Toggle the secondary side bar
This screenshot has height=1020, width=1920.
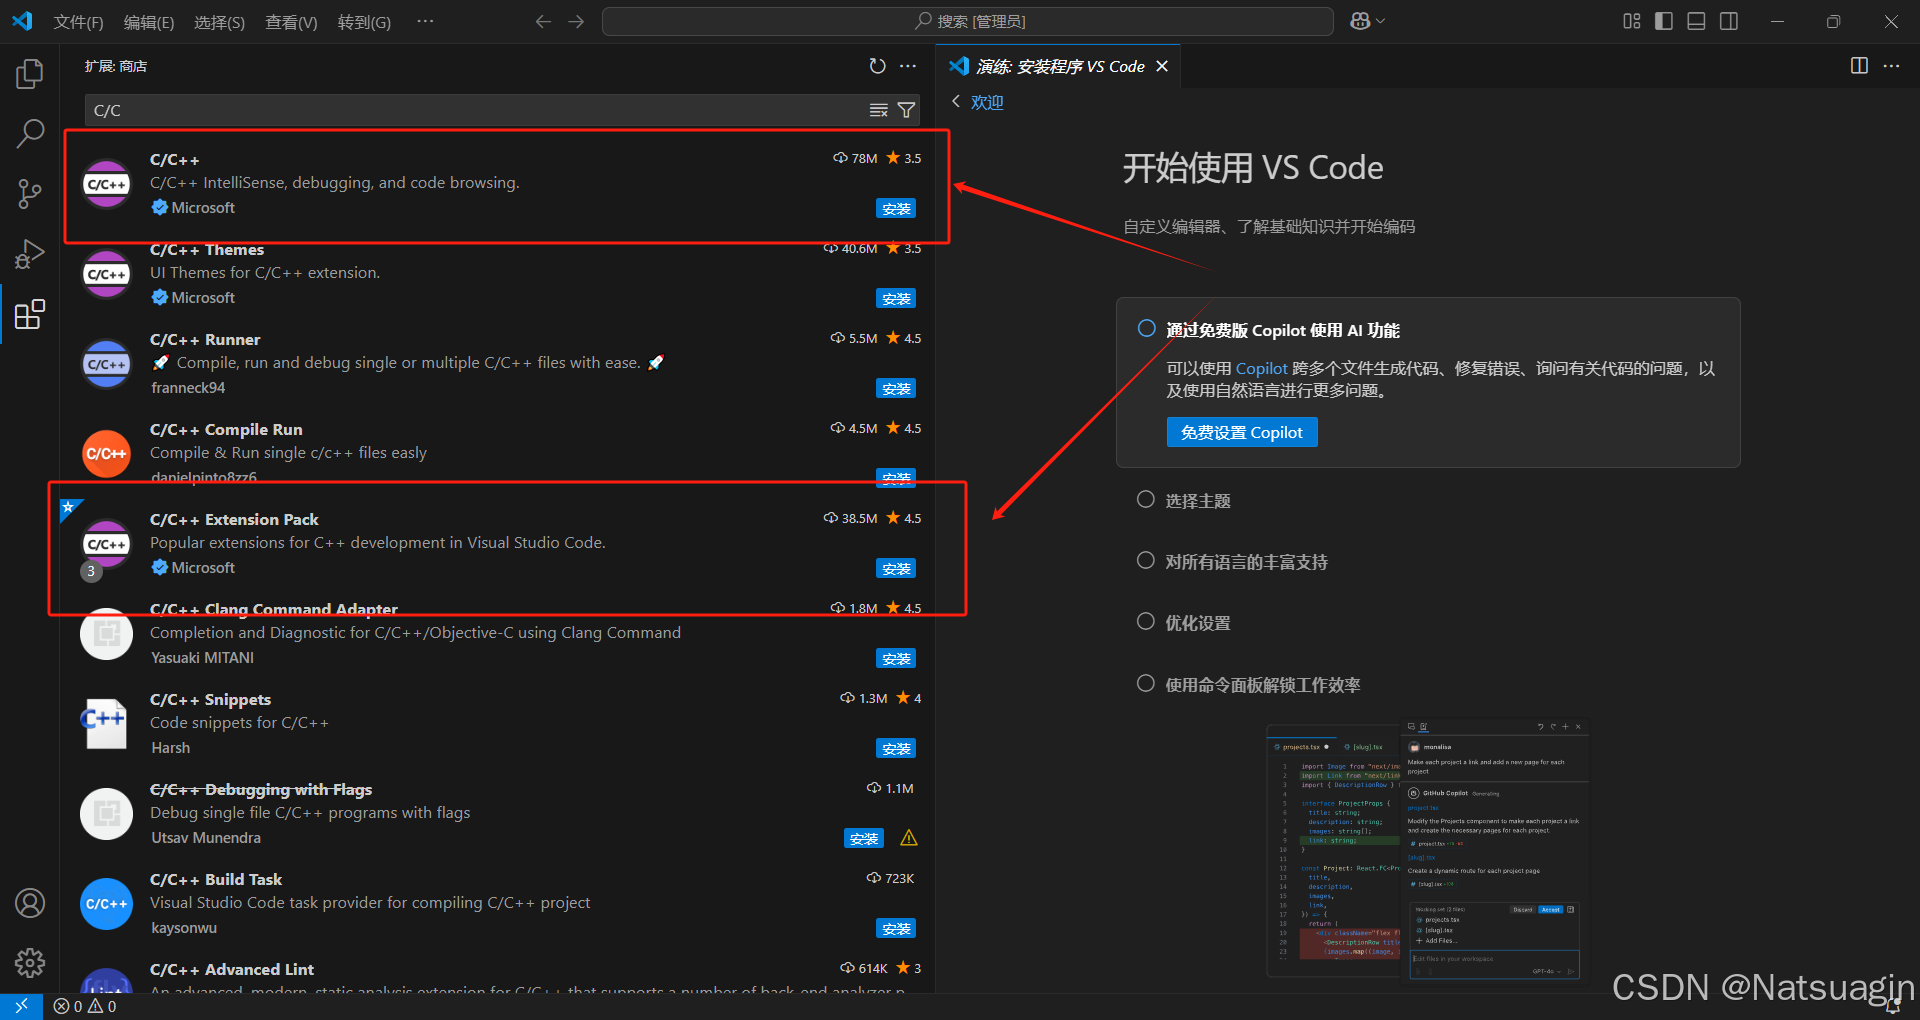pyautogui.click(x=1729, y=21)
